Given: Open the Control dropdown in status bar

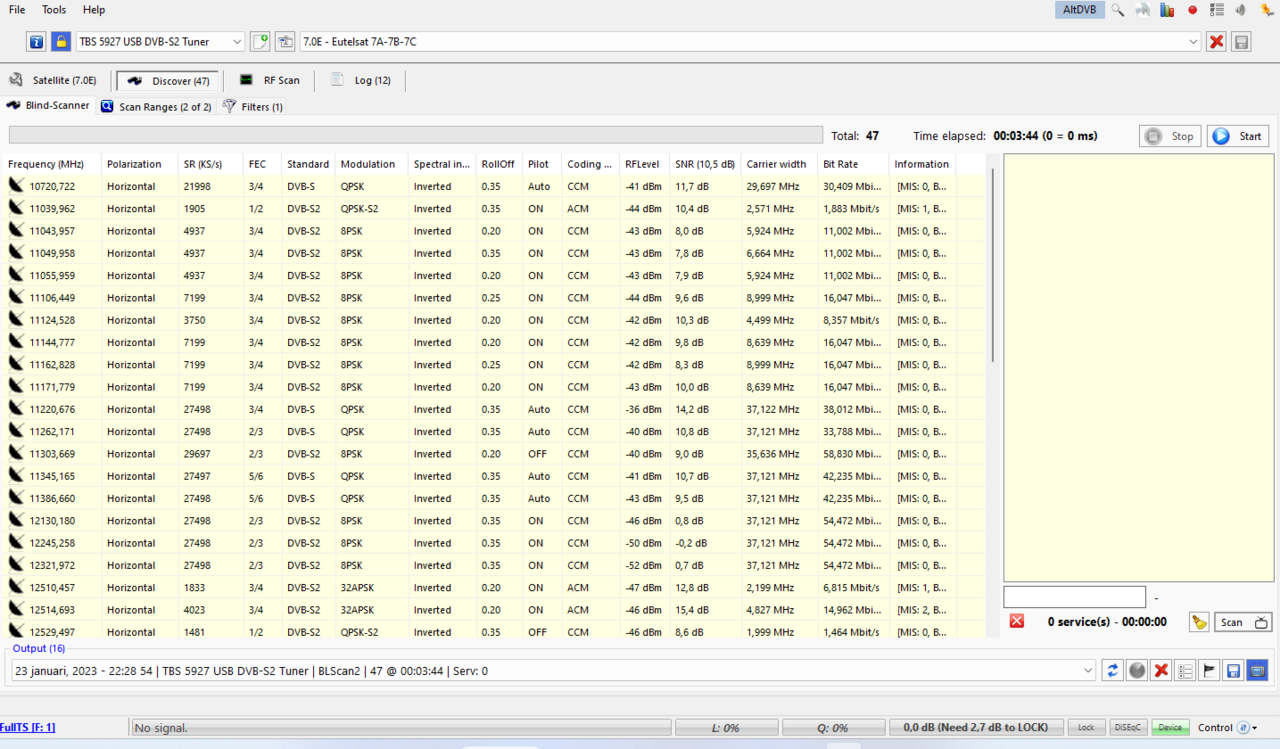Looking at the screenshot, I should [x=1254, y=728].
